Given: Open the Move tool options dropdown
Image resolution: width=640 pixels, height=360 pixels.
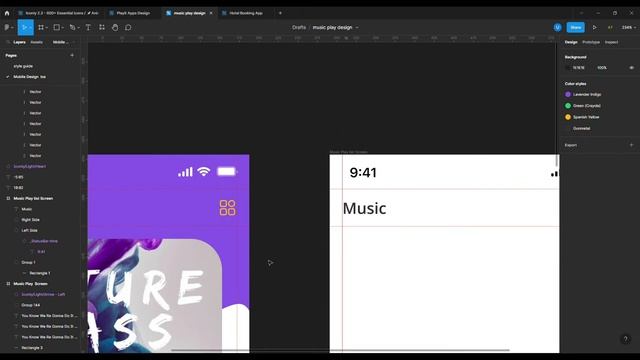Looking at the screenshot, I should (x=30, y=27).
